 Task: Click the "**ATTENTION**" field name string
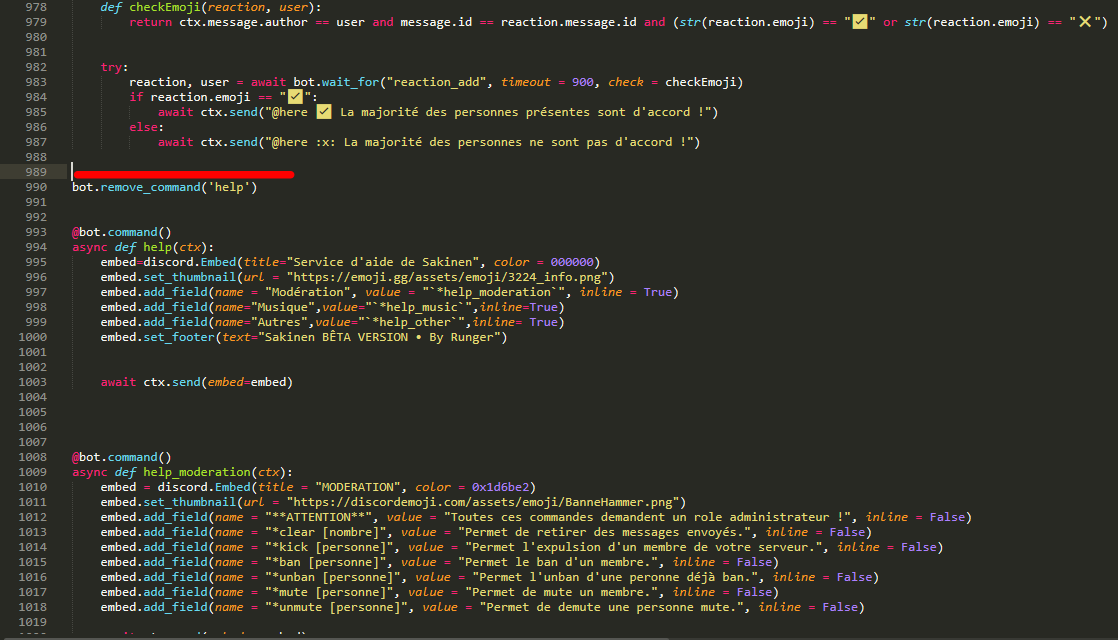point(319,517)
